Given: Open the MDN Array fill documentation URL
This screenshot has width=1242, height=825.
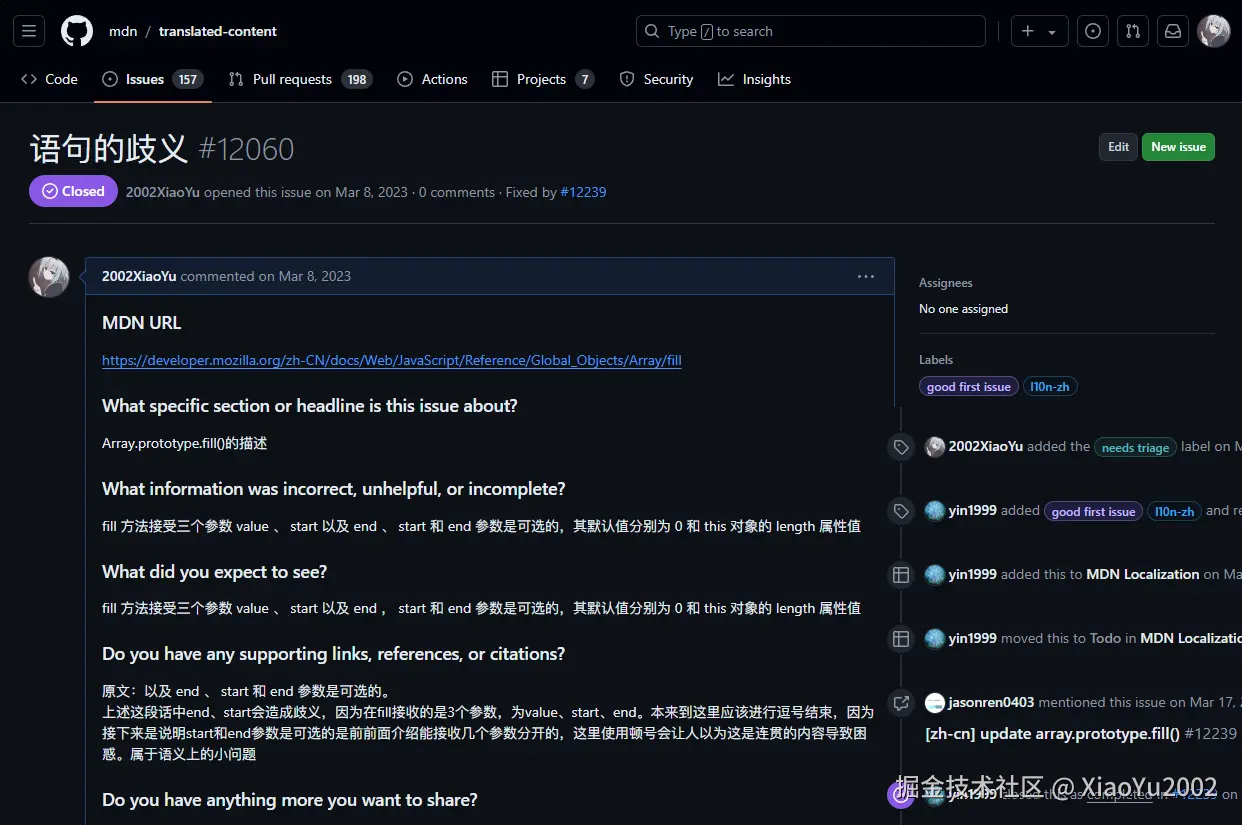Looking at the screenshot, I should pos(391,360).
